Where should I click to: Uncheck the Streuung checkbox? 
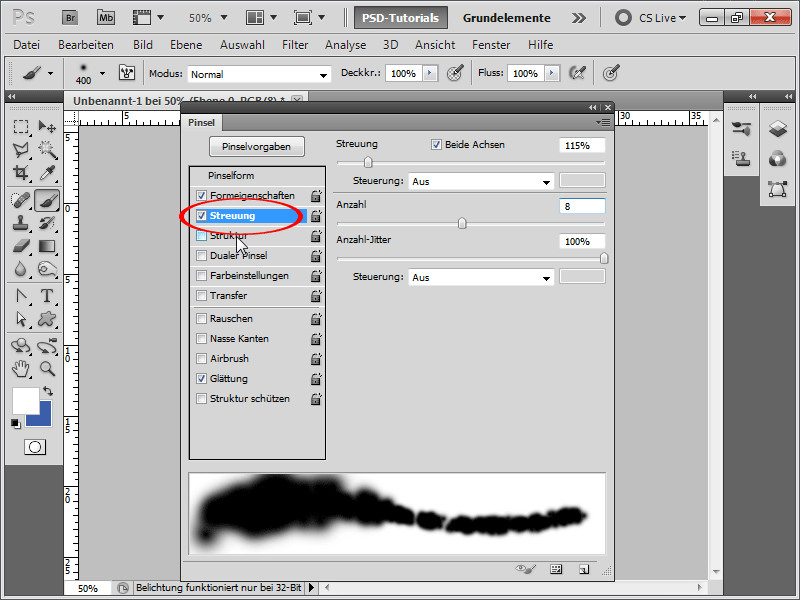[202, 216]
